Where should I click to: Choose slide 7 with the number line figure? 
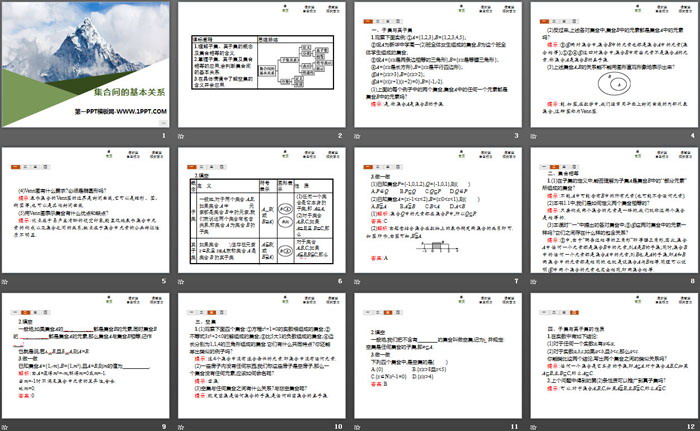pos(439,207)
